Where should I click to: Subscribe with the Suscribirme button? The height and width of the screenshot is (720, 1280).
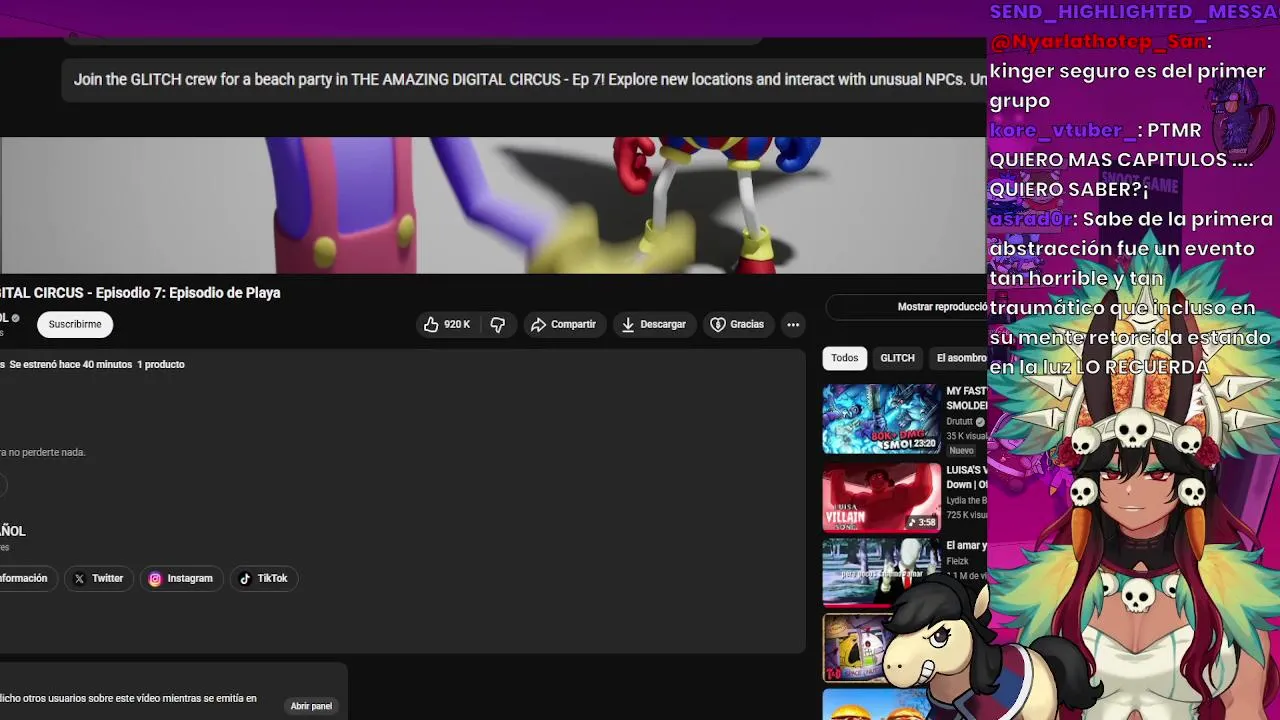pyautogui.click(x=75, y=324)
